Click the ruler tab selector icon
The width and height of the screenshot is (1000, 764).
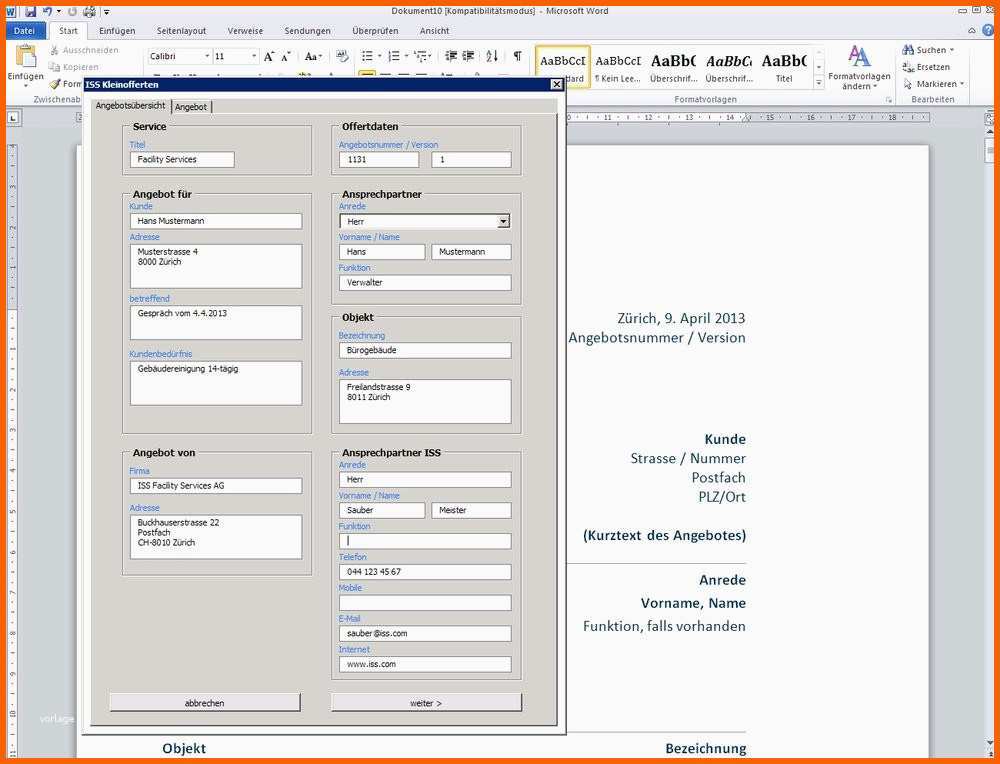click(x=13, y=117)
